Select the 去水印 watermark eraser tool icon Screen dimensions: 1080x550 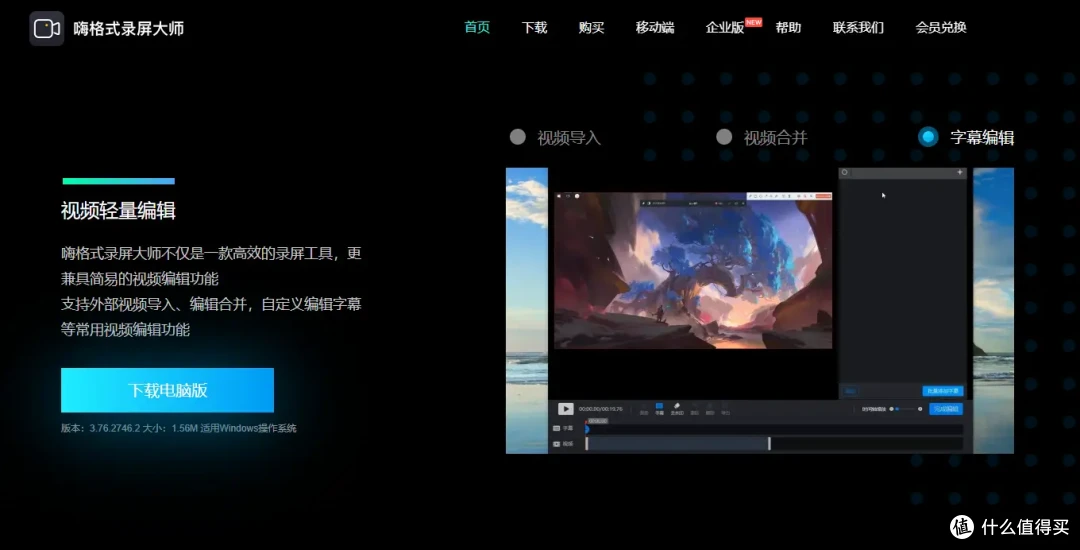click(x=676, y=408)
